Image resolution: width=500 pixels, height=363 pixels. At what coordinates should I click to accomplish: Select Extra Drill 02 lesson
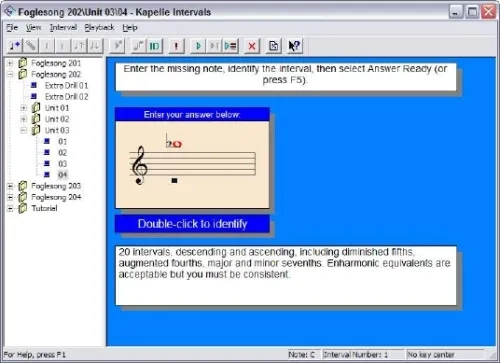67,97
